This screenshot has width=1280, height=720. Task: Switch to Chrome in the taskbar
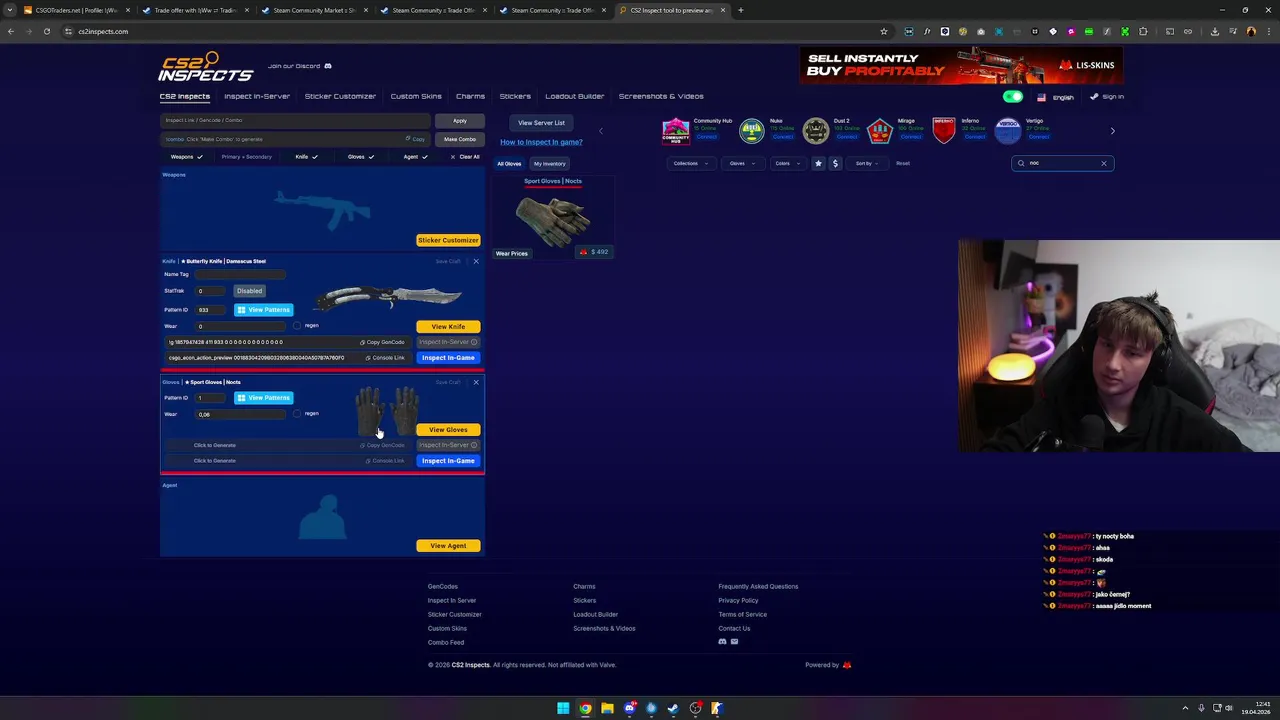[585, 708]
